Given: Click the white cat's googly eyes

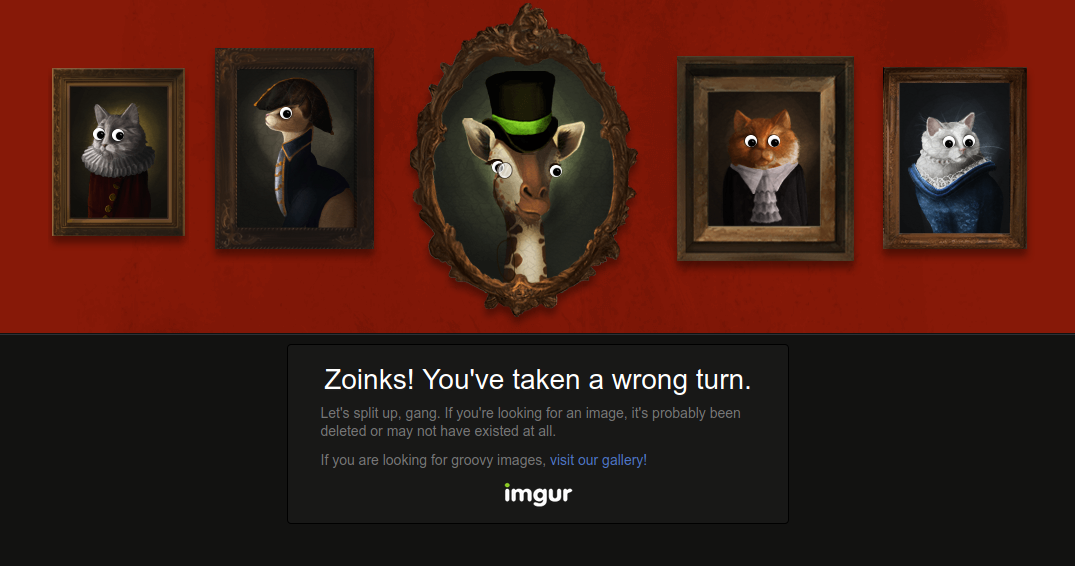Looking at the screenshot, I should pos(958,142).
